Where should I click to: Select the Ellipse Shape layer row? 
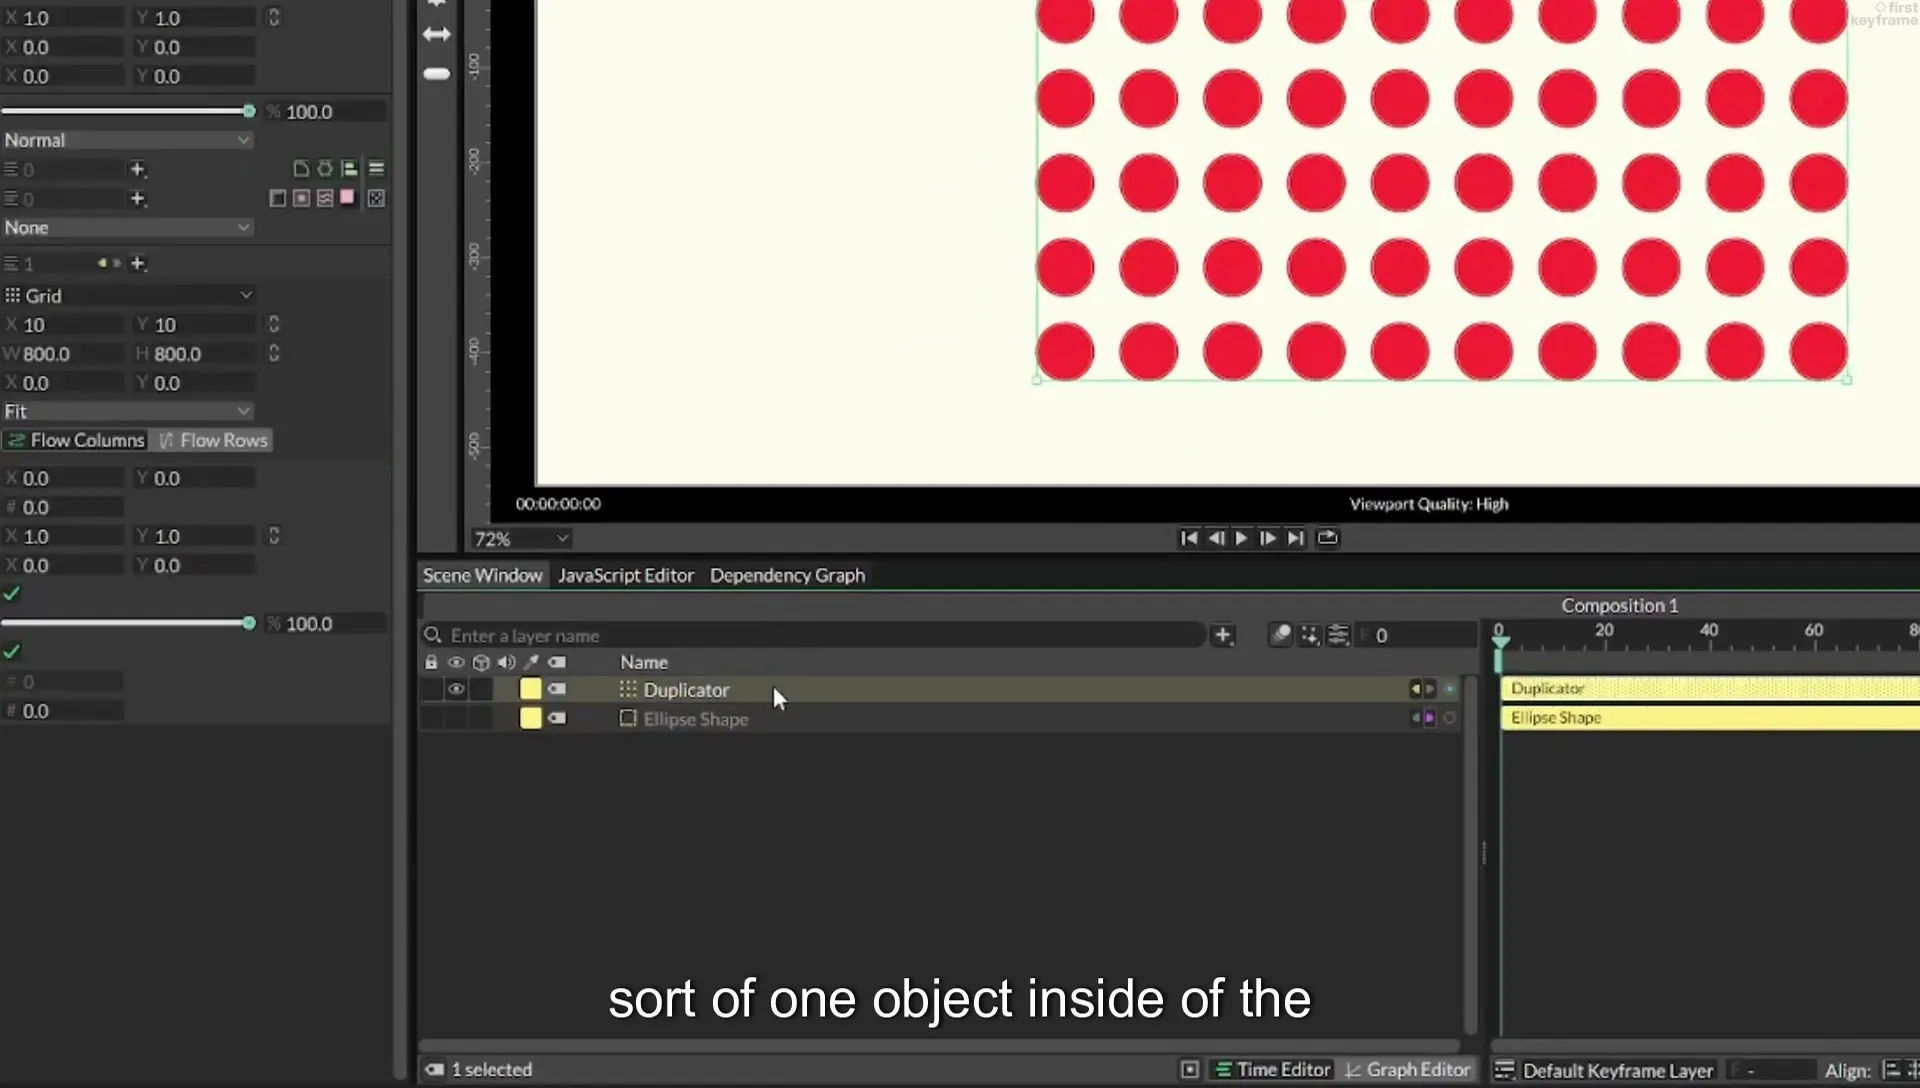click(940, 718)
